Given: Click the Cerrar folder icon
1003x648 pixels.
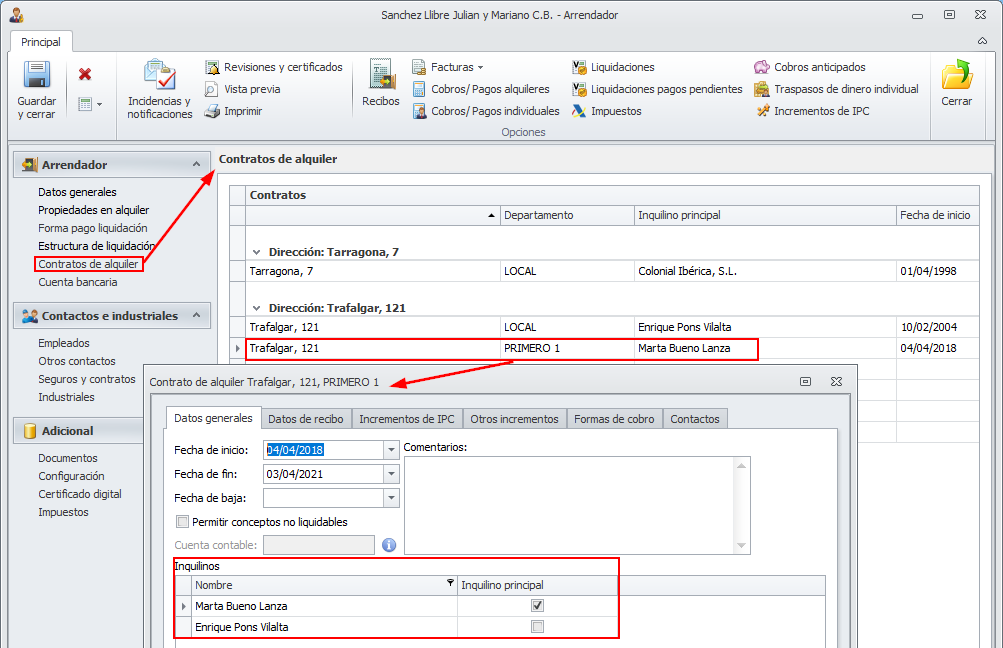Looking at the screenshot, I should pyautogui.click(x=957, y=75).
